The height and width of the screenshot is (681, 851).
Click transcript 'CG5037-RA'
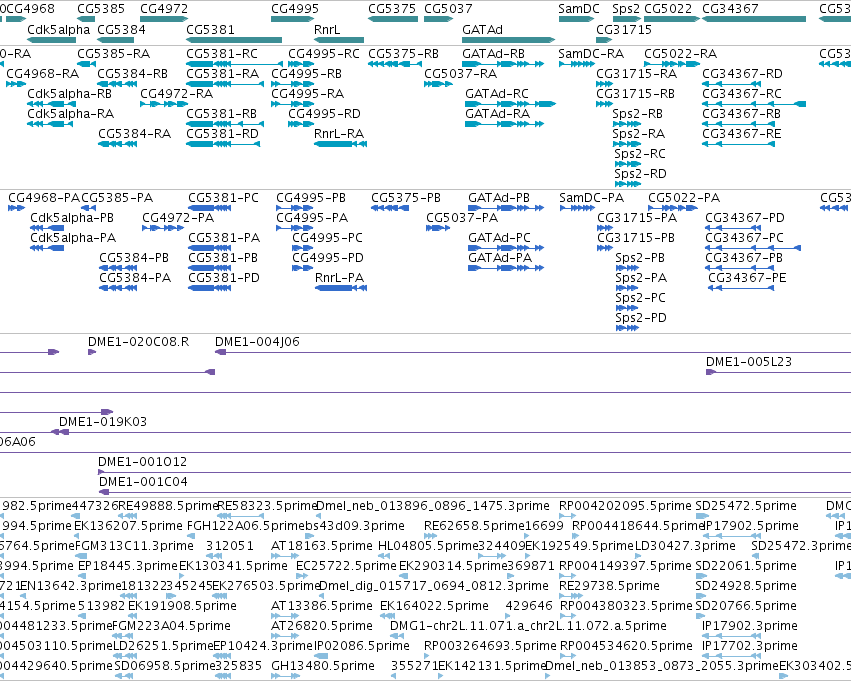pos(461,74)
